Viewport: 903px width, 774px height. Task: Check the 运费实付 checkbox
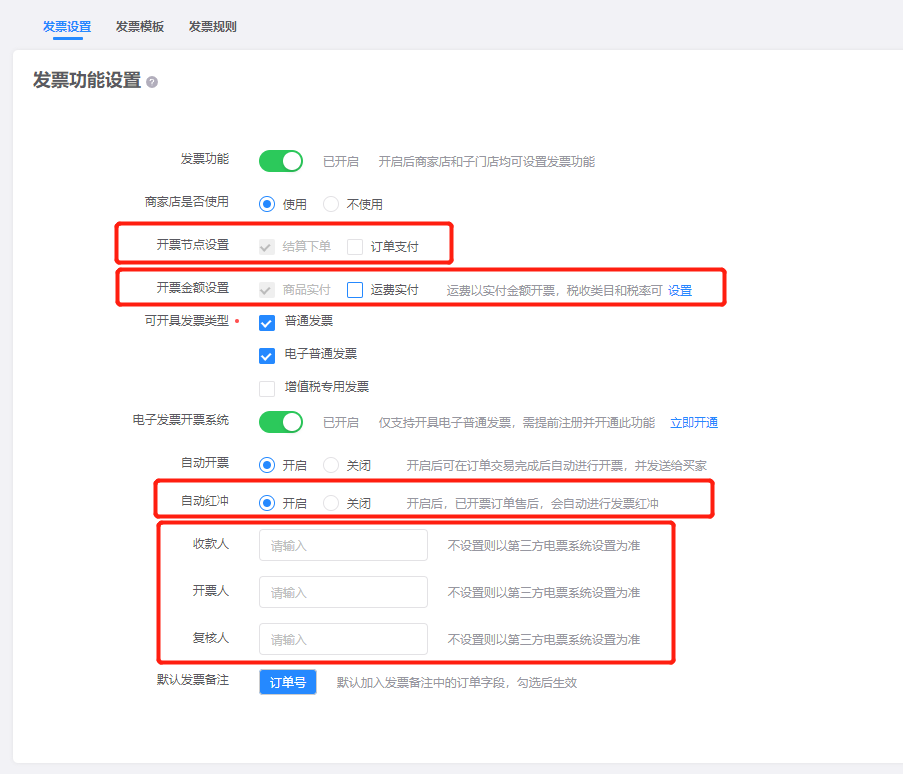(355, 290)
